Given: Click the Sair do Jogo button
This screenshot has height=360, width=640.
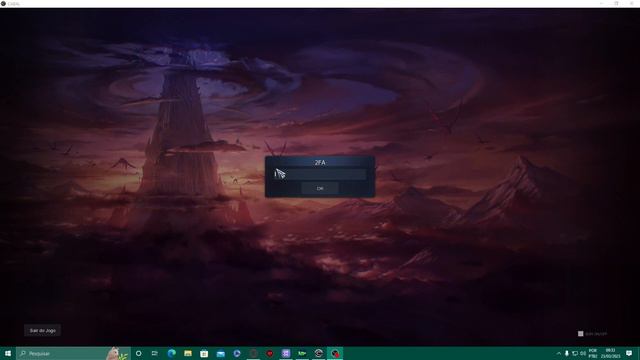Looking at the screenshot, I should pyautogui.click(x=42, y=331).
